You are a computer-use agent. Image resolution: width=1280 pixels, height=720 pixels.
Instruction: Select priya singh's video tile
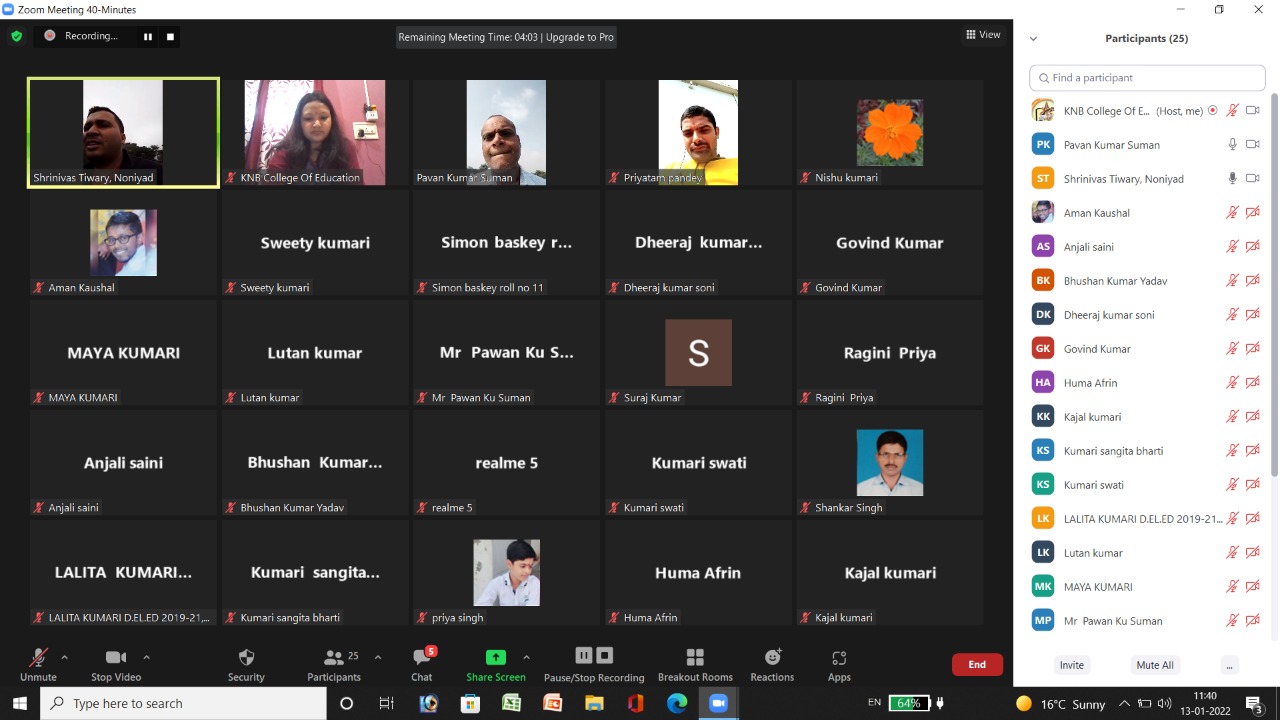point(506,572)
